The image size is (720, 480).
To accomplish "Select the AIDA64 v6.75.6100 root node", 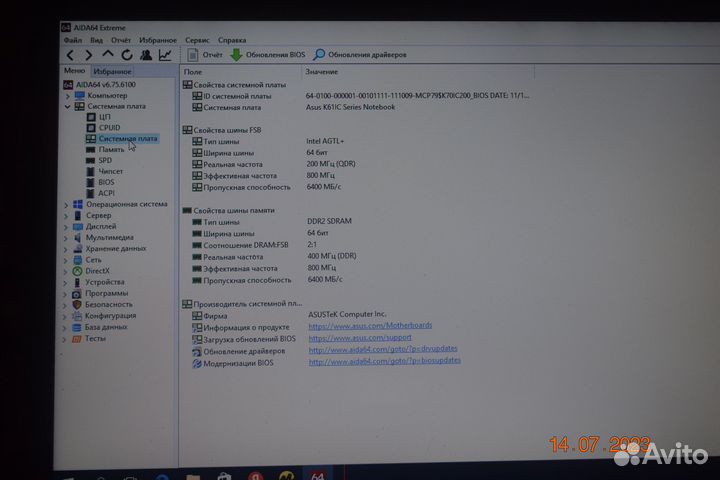I will coord(106,85).
